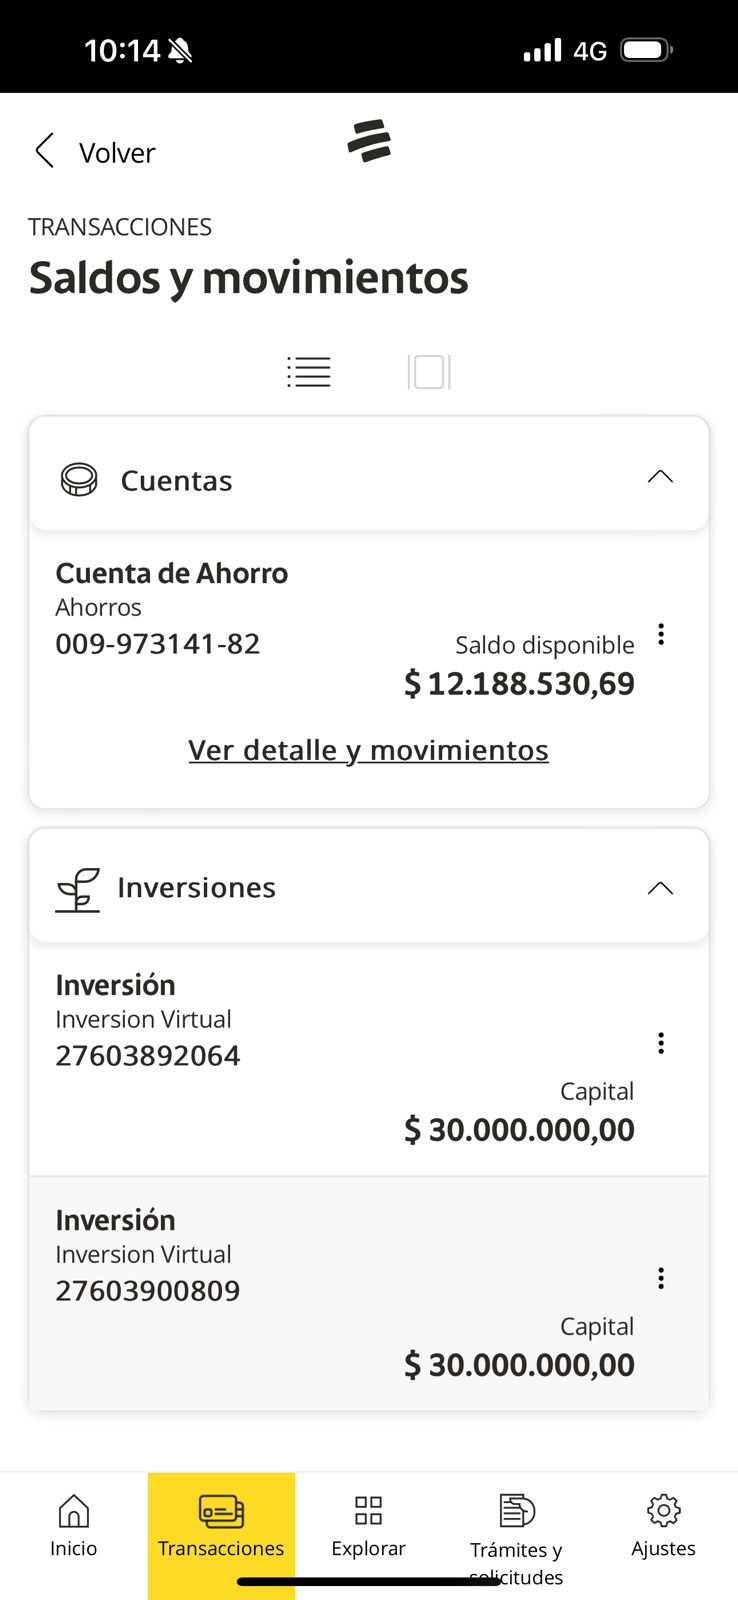Open options for investment 27603900809

661,1278
